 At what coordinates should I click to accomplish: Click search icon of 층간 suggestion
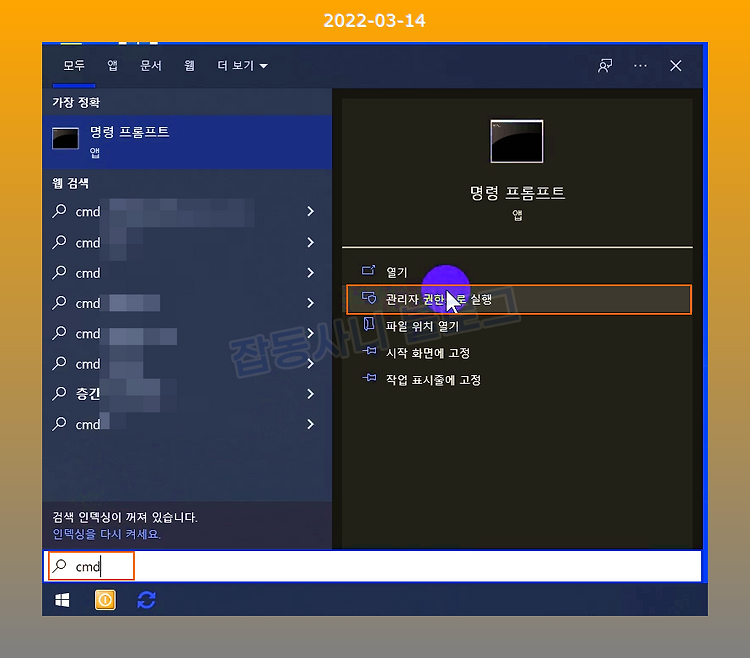pos(59,394)
